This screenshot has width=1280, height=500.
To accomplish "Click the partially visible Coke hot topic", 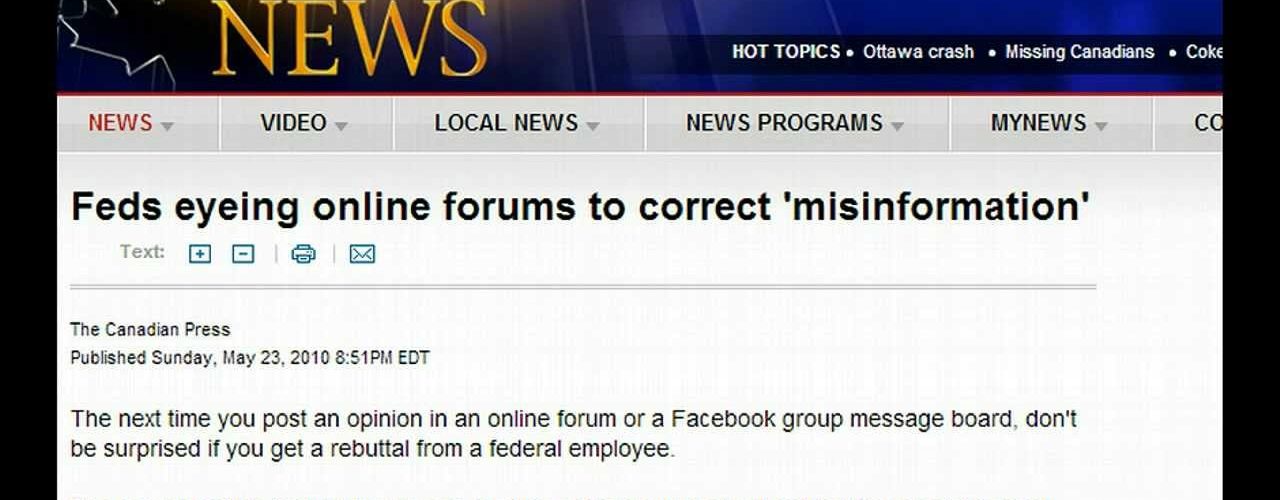I will [1203, 52].
